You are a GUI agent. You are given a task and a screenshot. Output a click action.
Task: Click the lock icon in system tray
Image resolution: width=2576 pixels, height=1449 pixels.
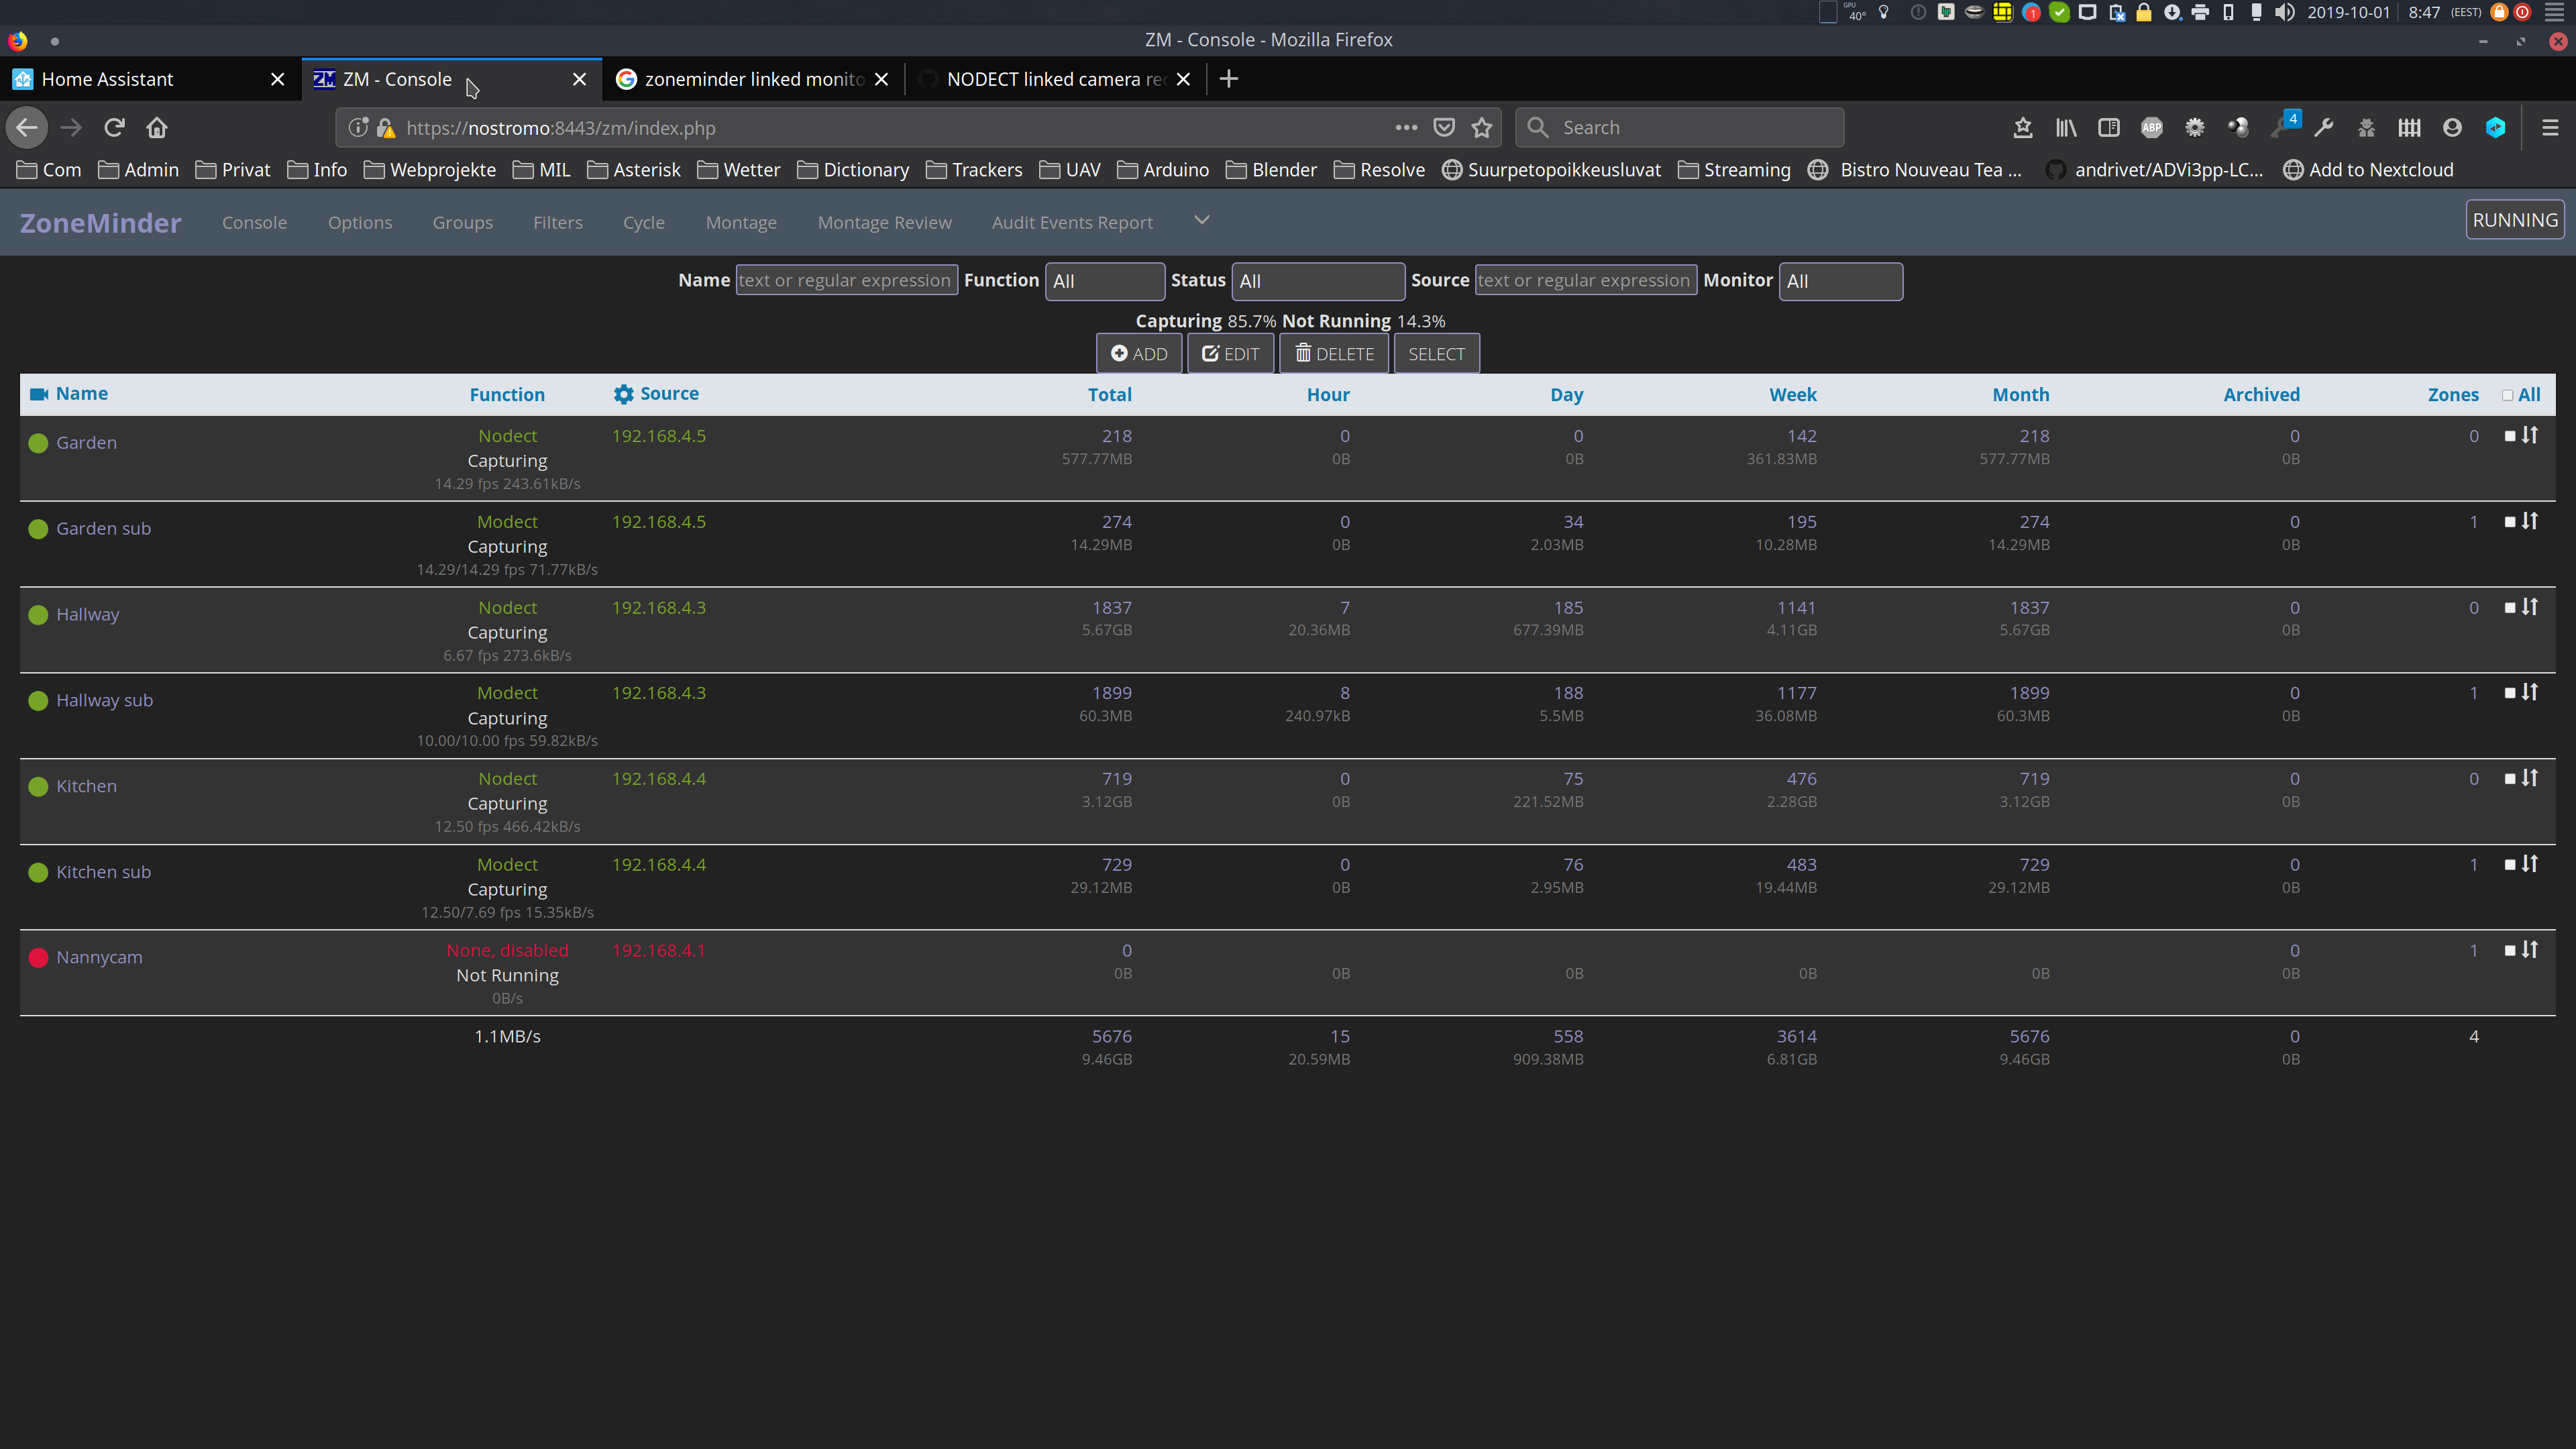[x=2144, y=13]
